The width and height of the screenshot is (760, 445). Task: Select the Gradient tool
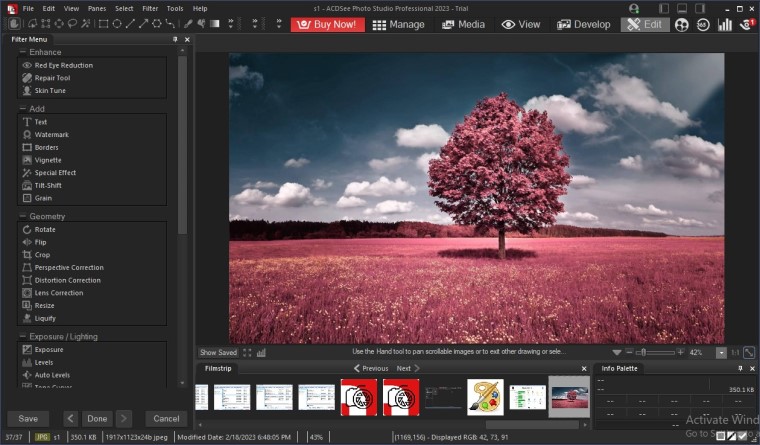215,23
